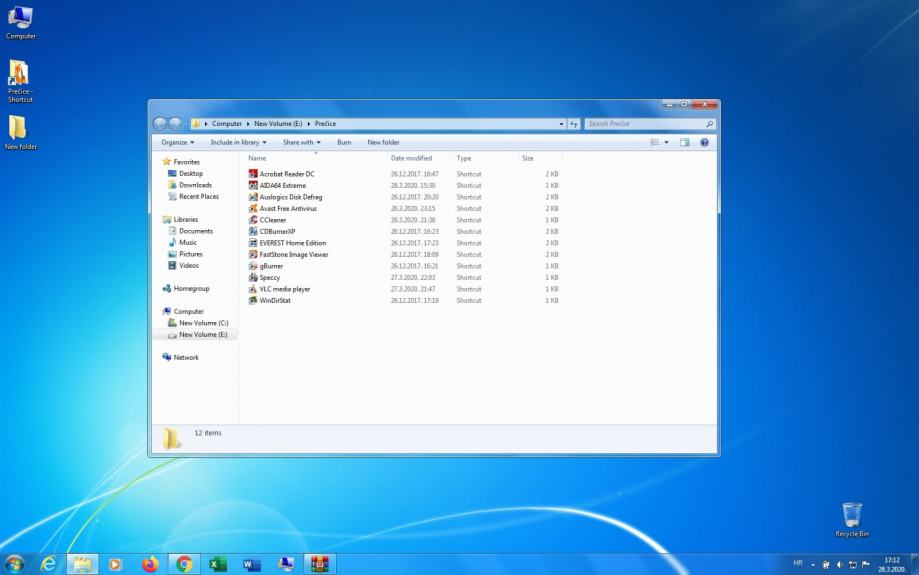919x575 pixels.
Task: Click the Recycle Bin desktop icon
Action: (x=851, y=517)
